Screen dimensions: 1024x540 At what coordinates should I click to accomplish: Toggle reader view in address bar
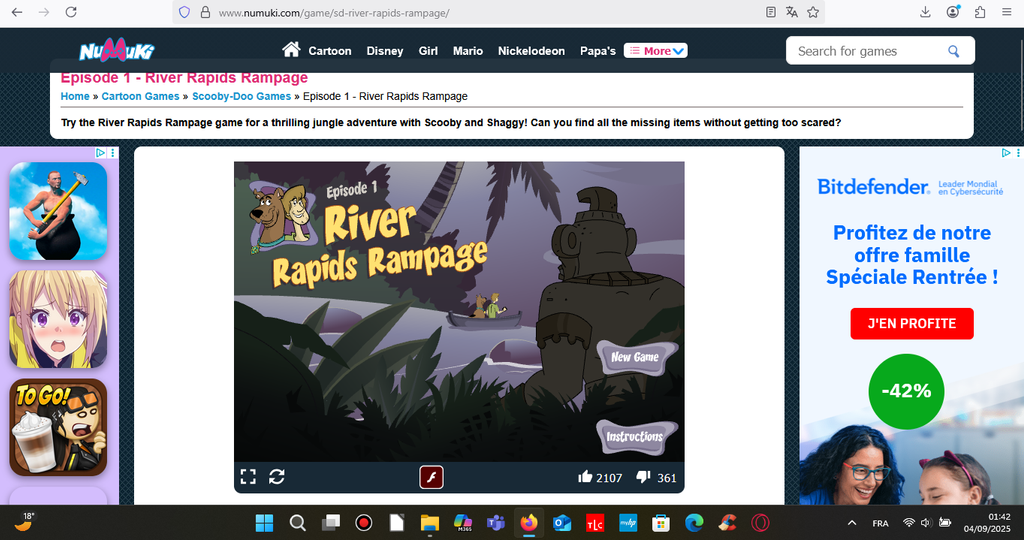770,12
